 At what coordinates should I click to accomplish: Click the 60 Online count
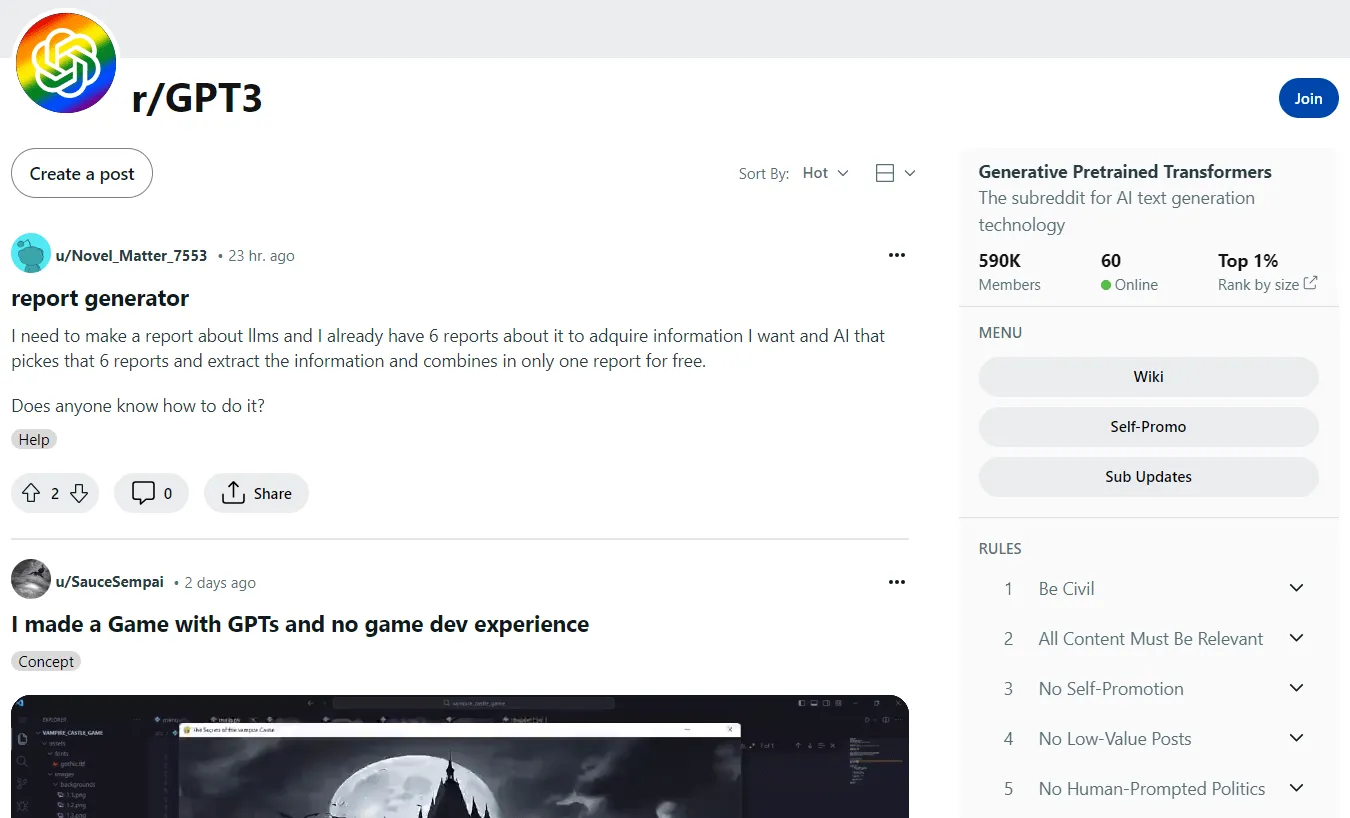point(1129,272)
